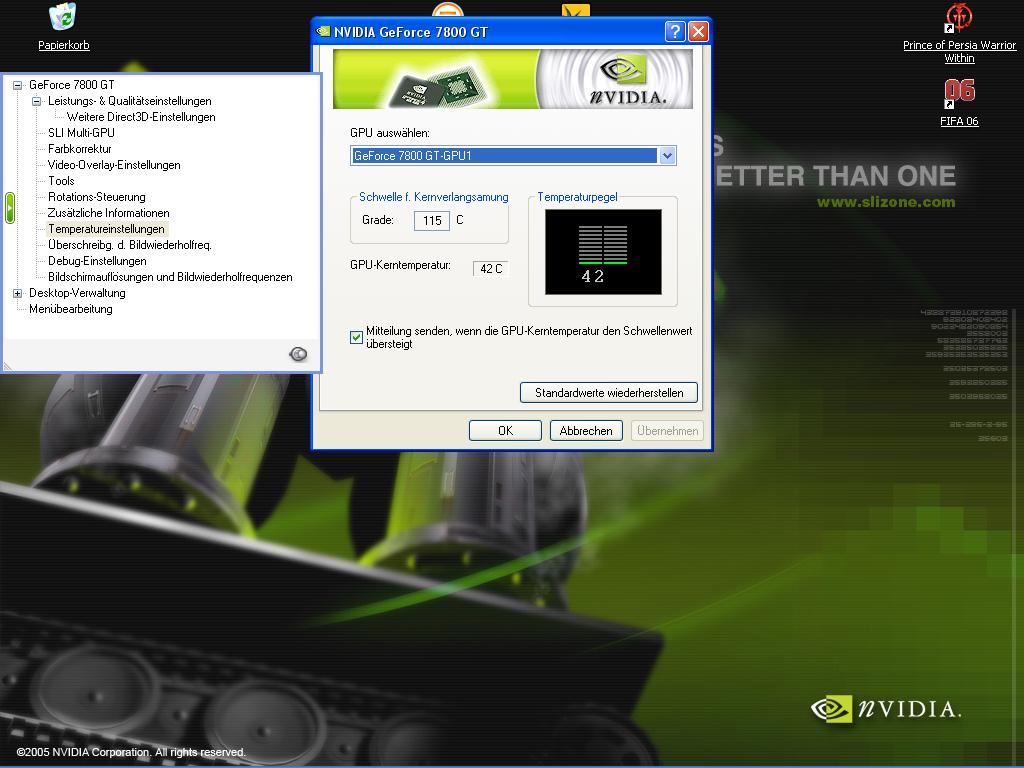Collapse Leistungs- & Qualitätseinstellungen node
1024x768 pixels.
click(37, 101)
